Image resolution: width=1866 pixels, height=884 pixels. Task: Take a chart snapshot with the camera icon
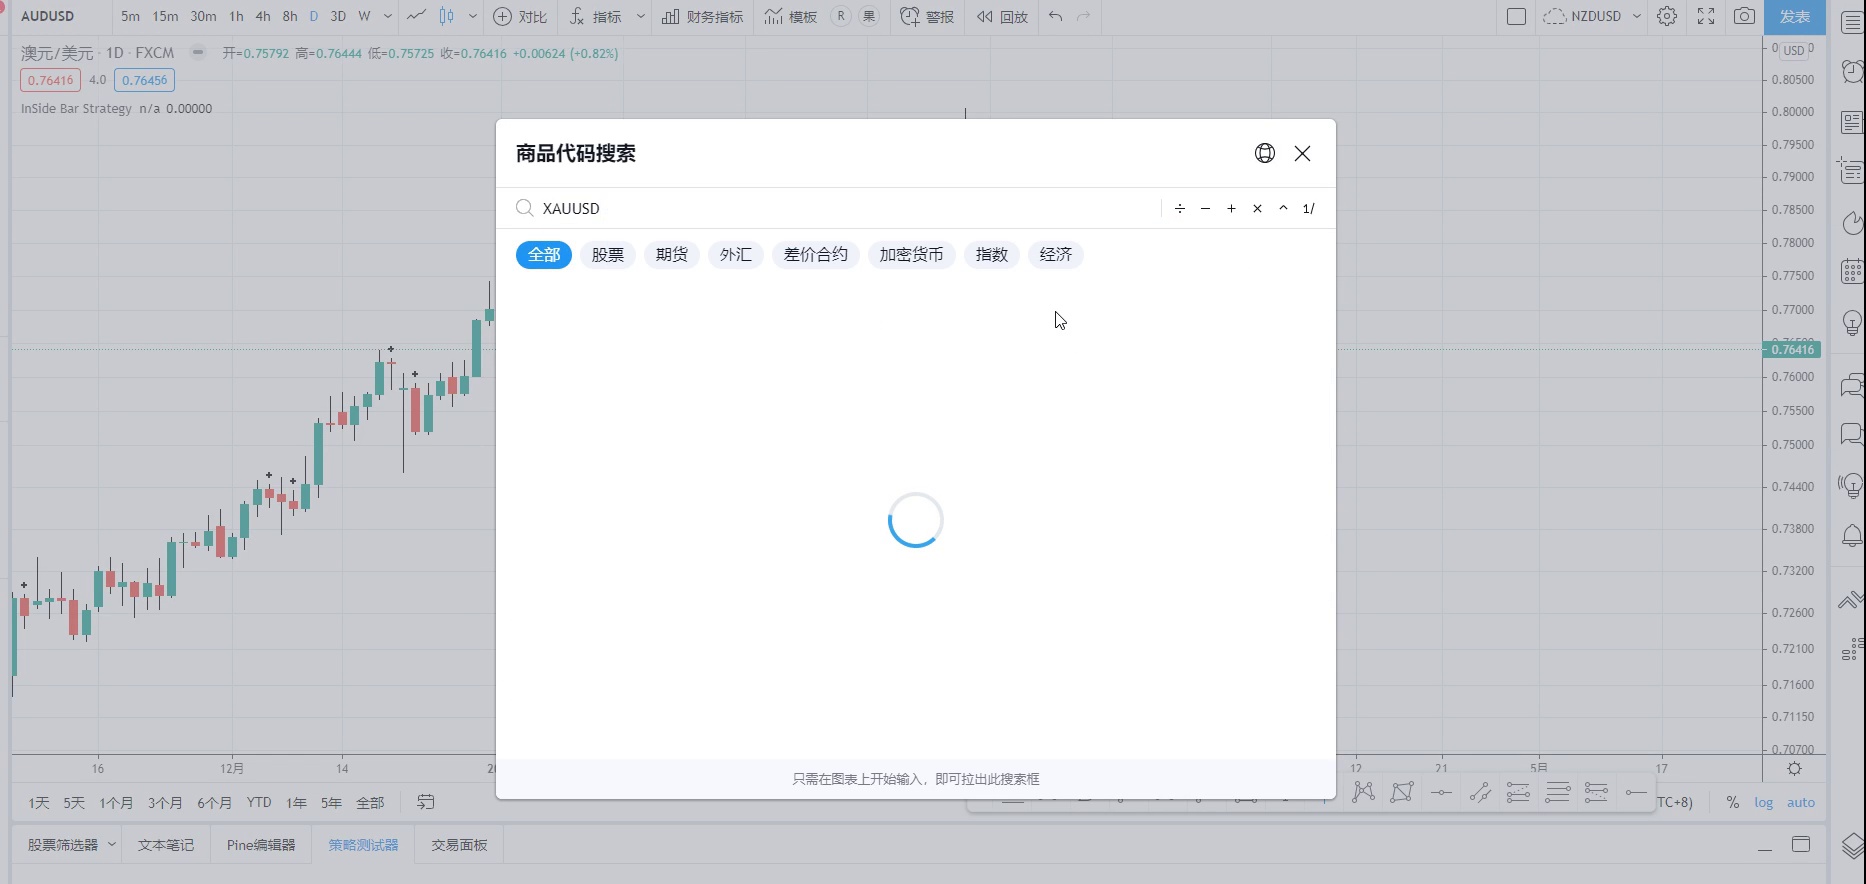[1744, 16]
